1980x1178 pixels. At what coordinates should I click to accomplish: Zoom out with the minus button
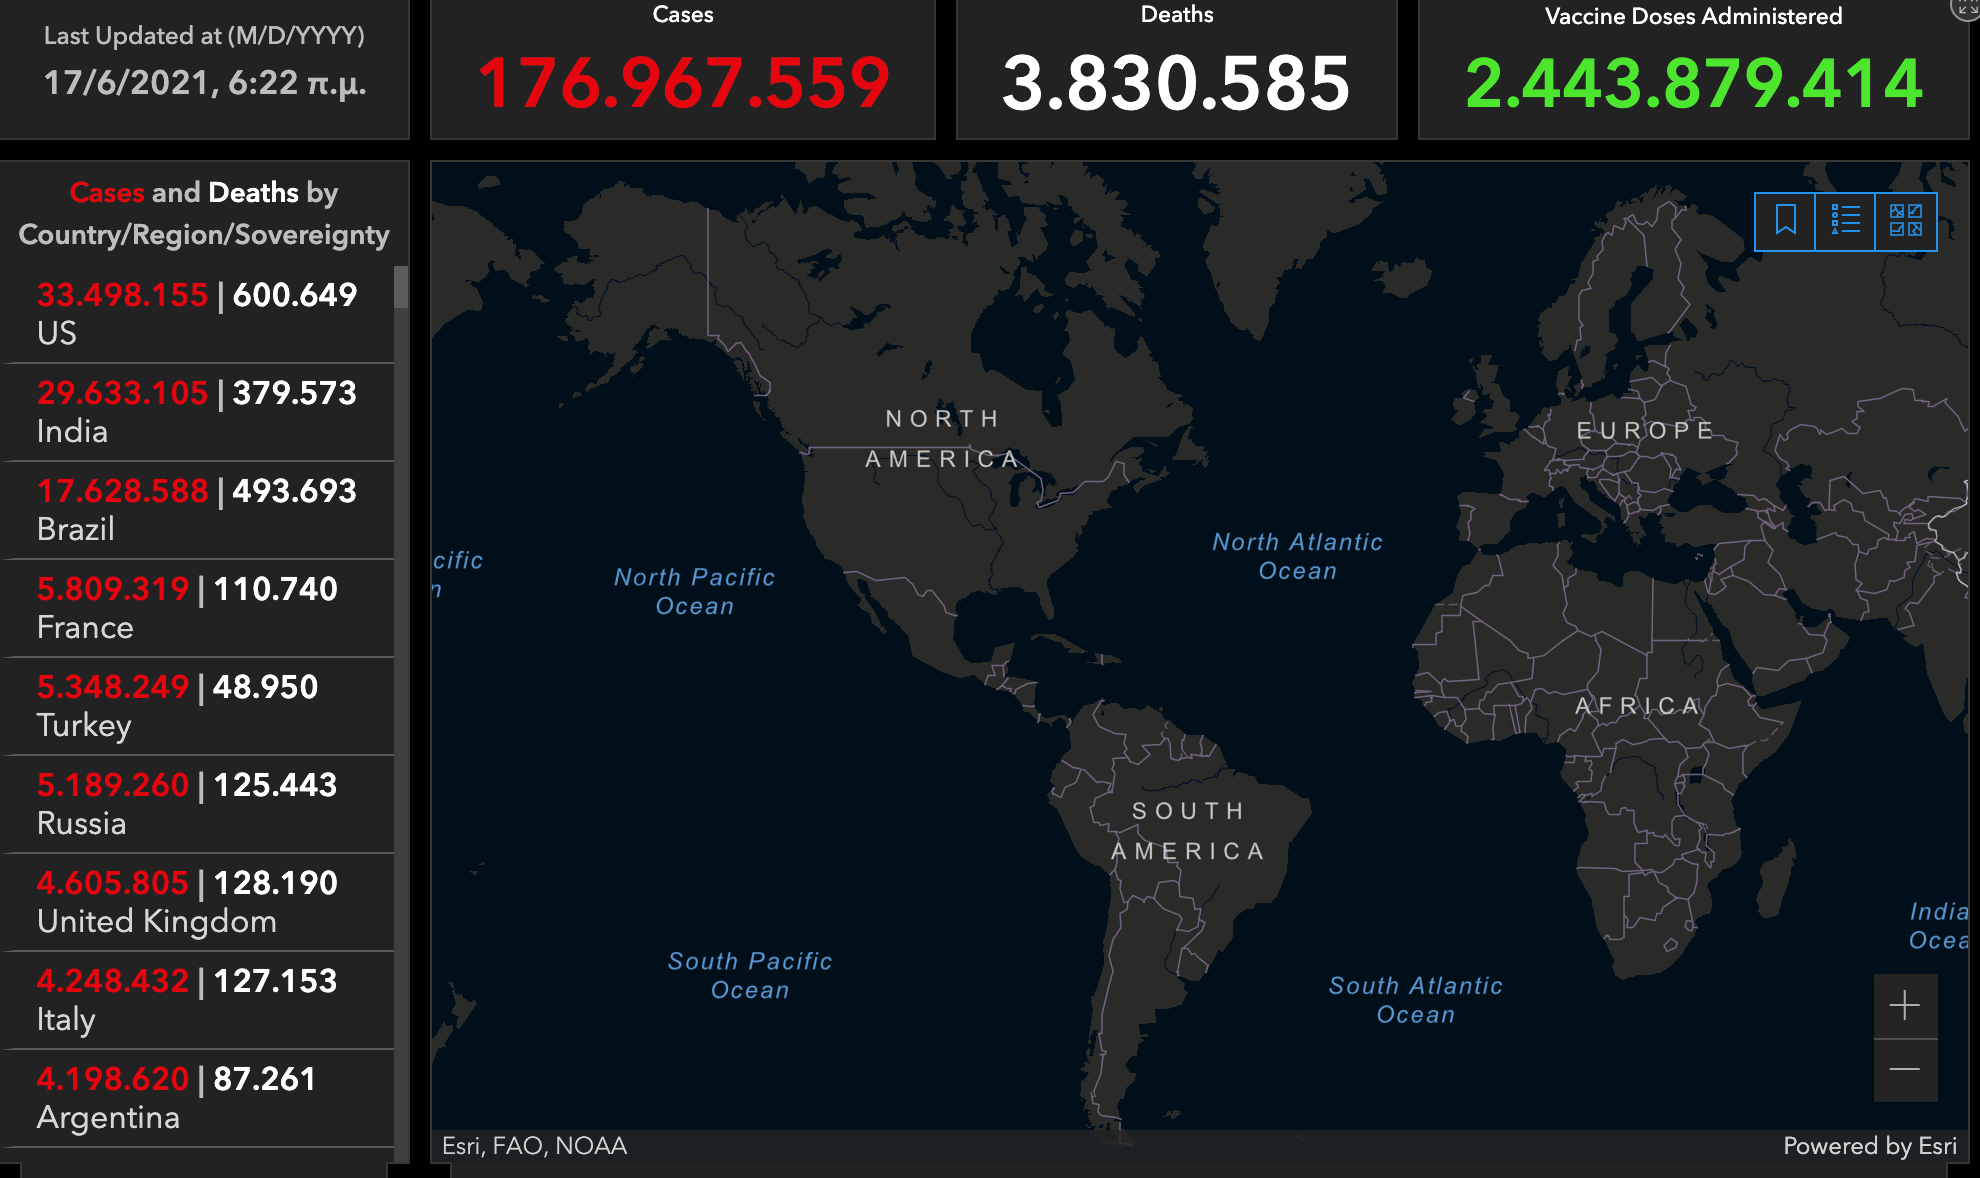click(x=1905, y=1070)
